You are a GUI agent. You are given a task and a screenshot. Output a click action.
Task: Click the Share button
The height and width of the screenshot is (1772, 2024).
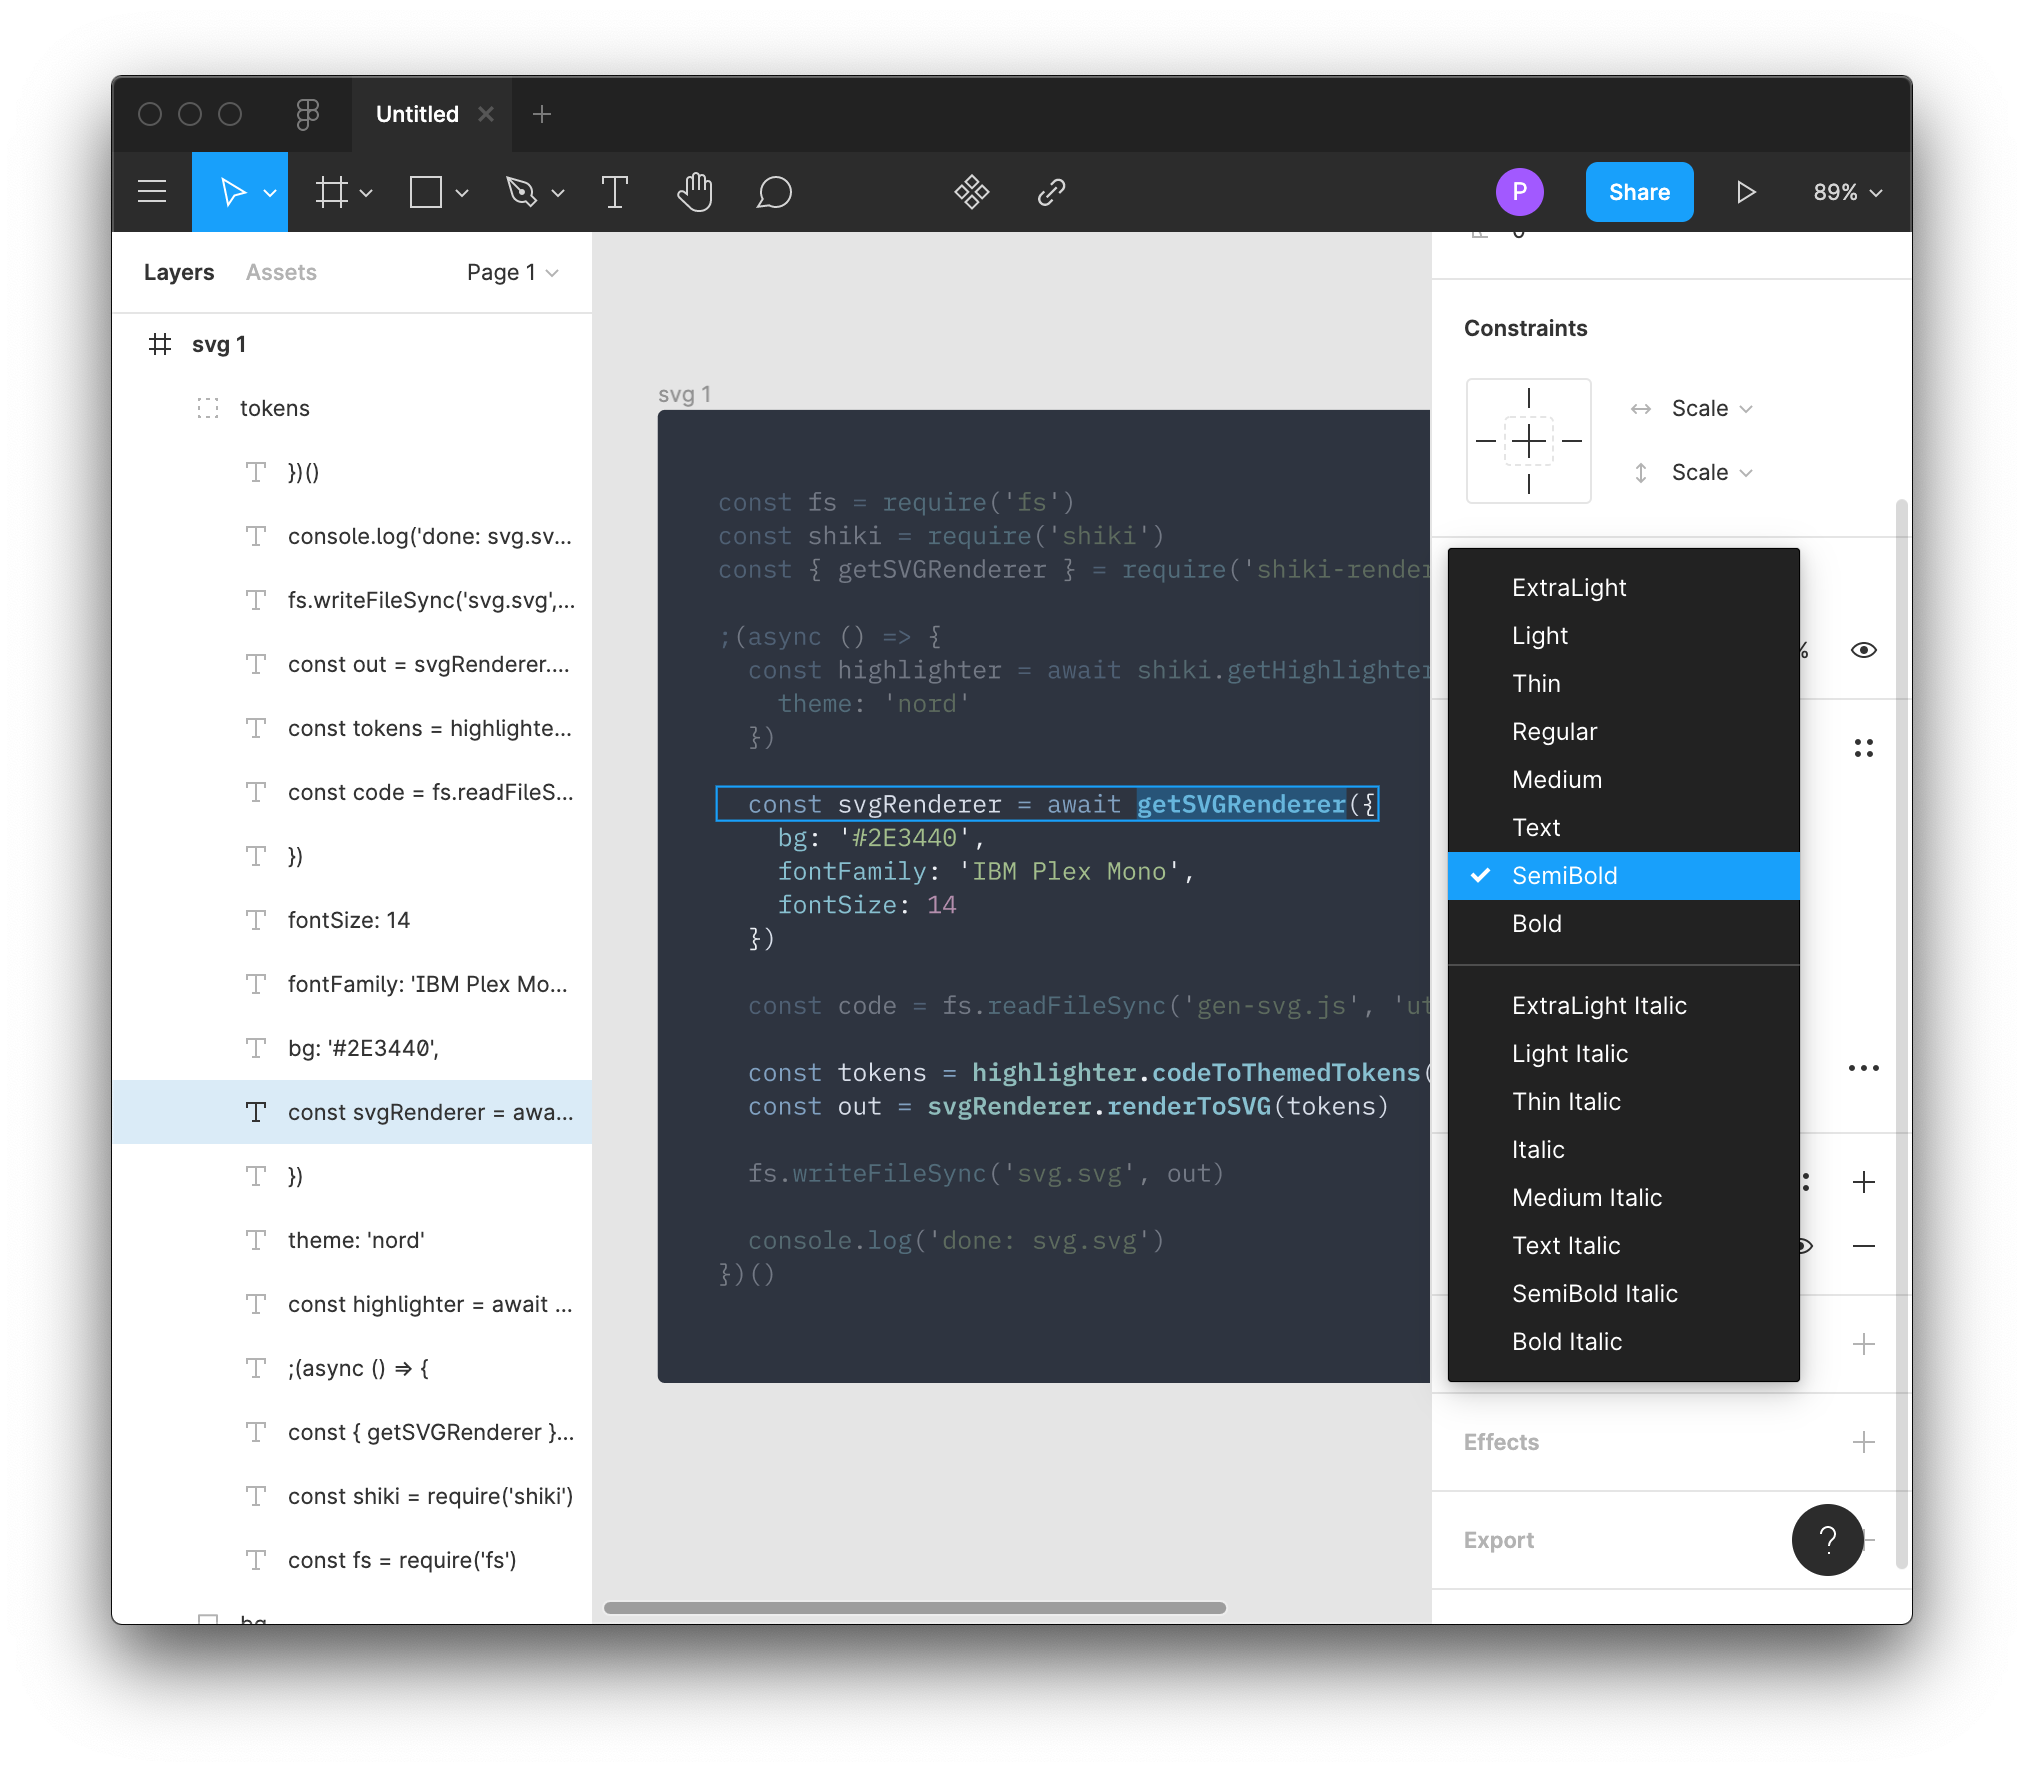coord(1638,191)
